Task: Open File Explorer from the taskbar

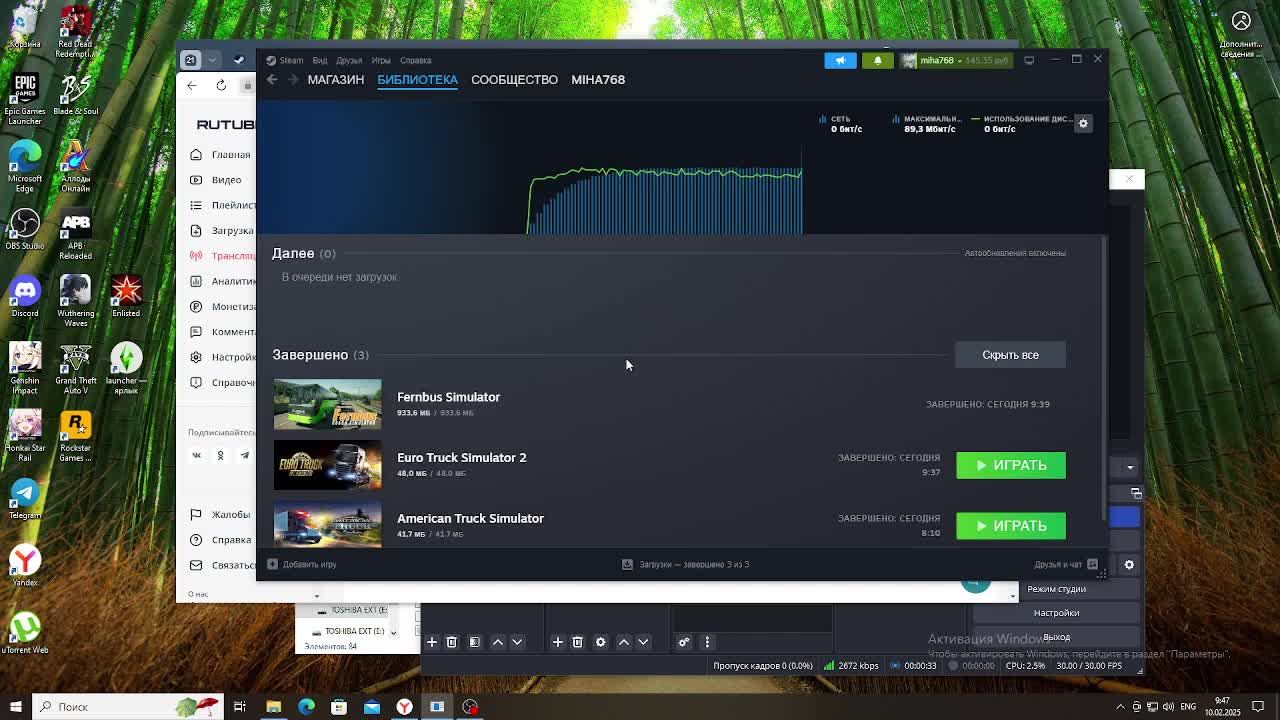Action: (x=273, y=707)
